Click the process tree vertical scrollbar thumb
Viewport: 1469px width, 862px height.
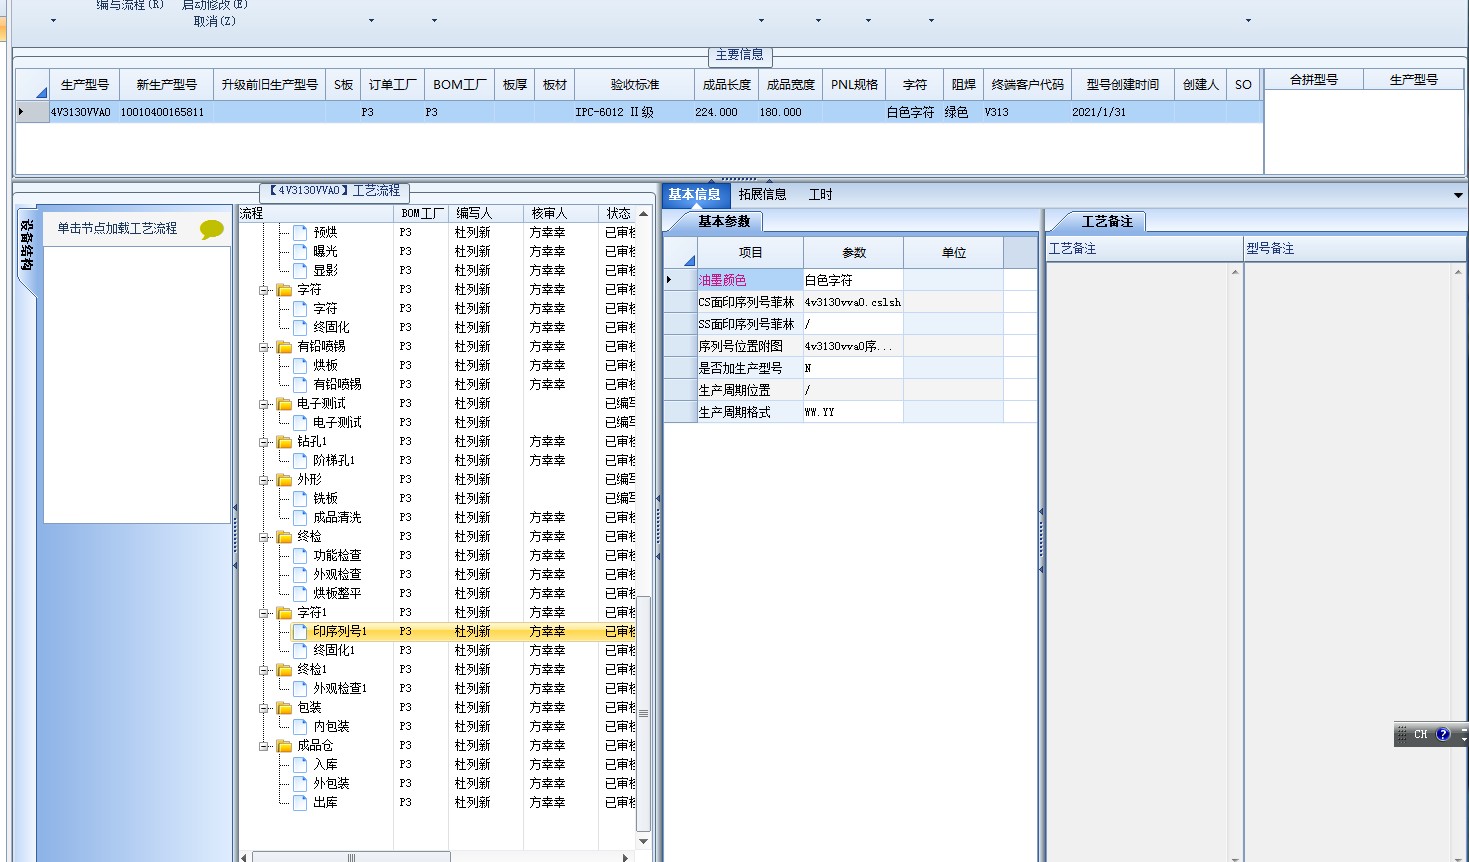[644, 713]
